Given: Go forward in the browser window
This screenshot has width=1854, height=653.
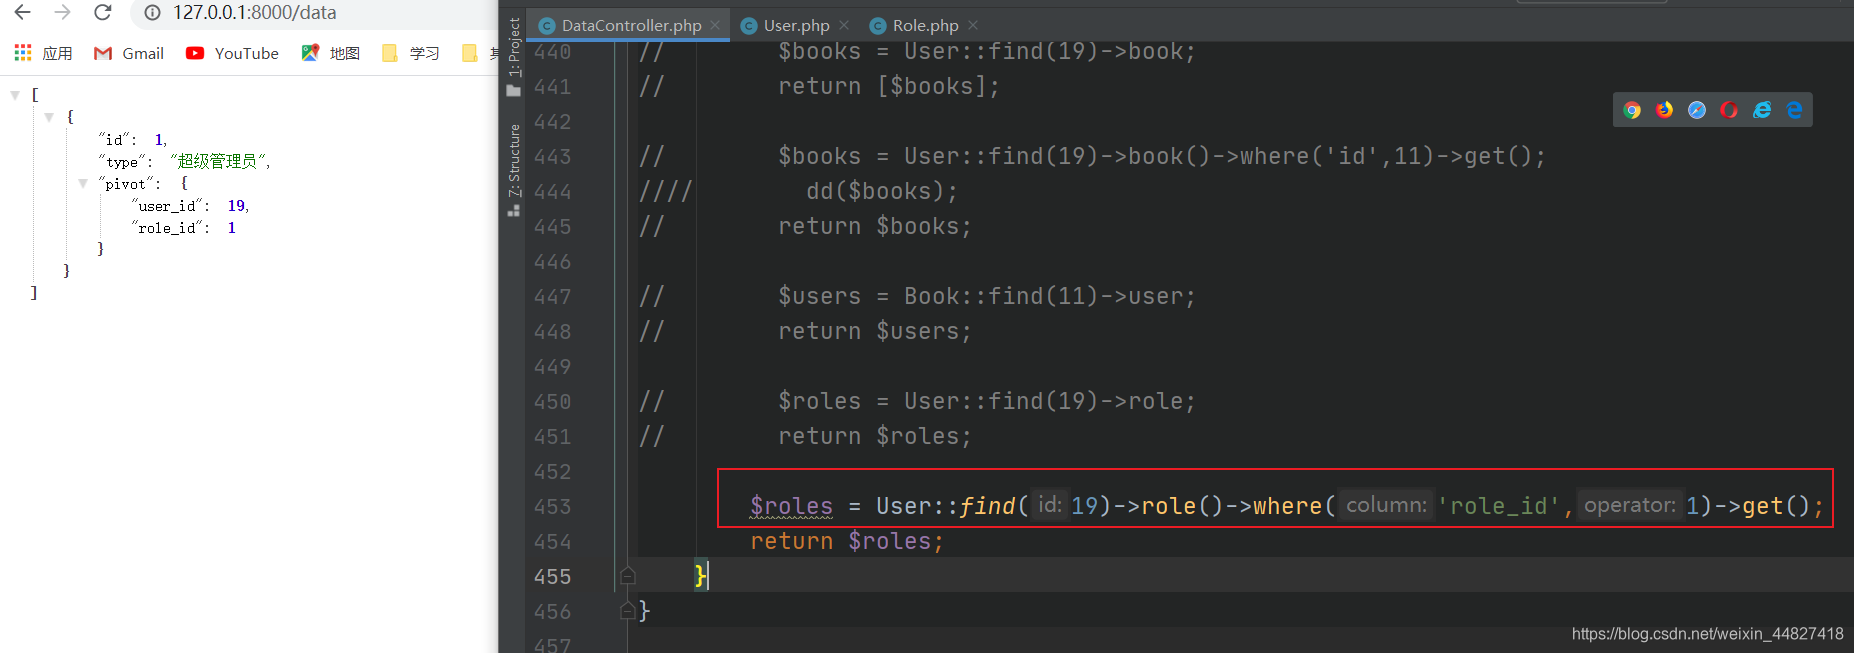Looking at the screenshot, I should pyautogui.click(x=62, y=12).
